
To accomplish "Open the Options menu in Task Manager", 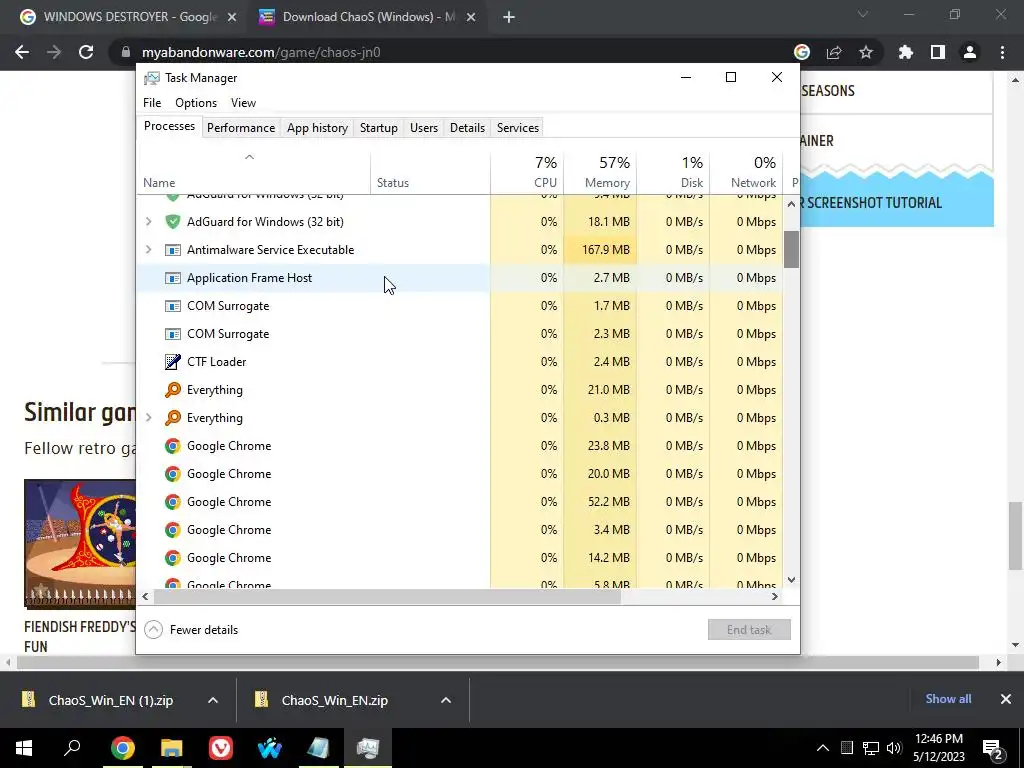I will click(196, 103).
